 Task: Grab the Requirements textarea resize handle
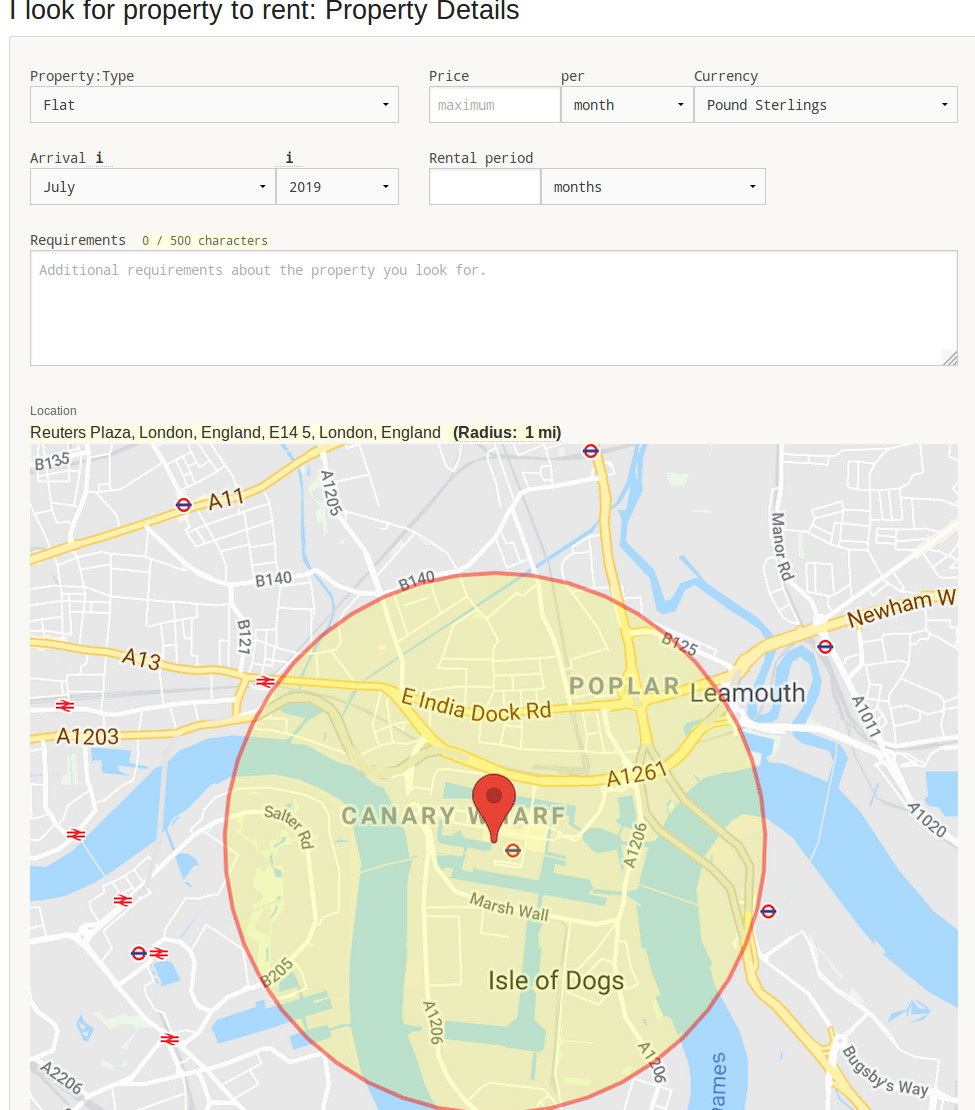[x=950, y=358]
